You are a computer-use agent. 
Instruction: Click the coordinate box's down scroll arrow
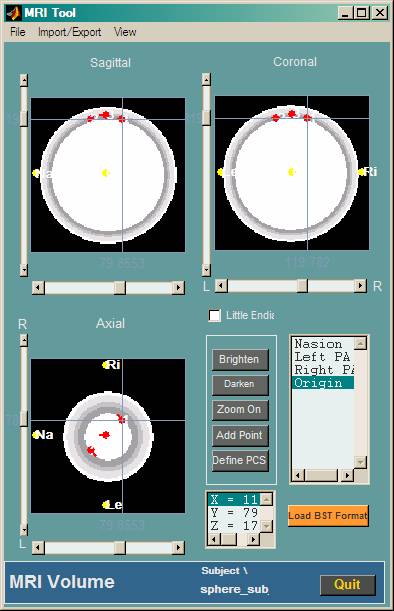tap(266, 526)
